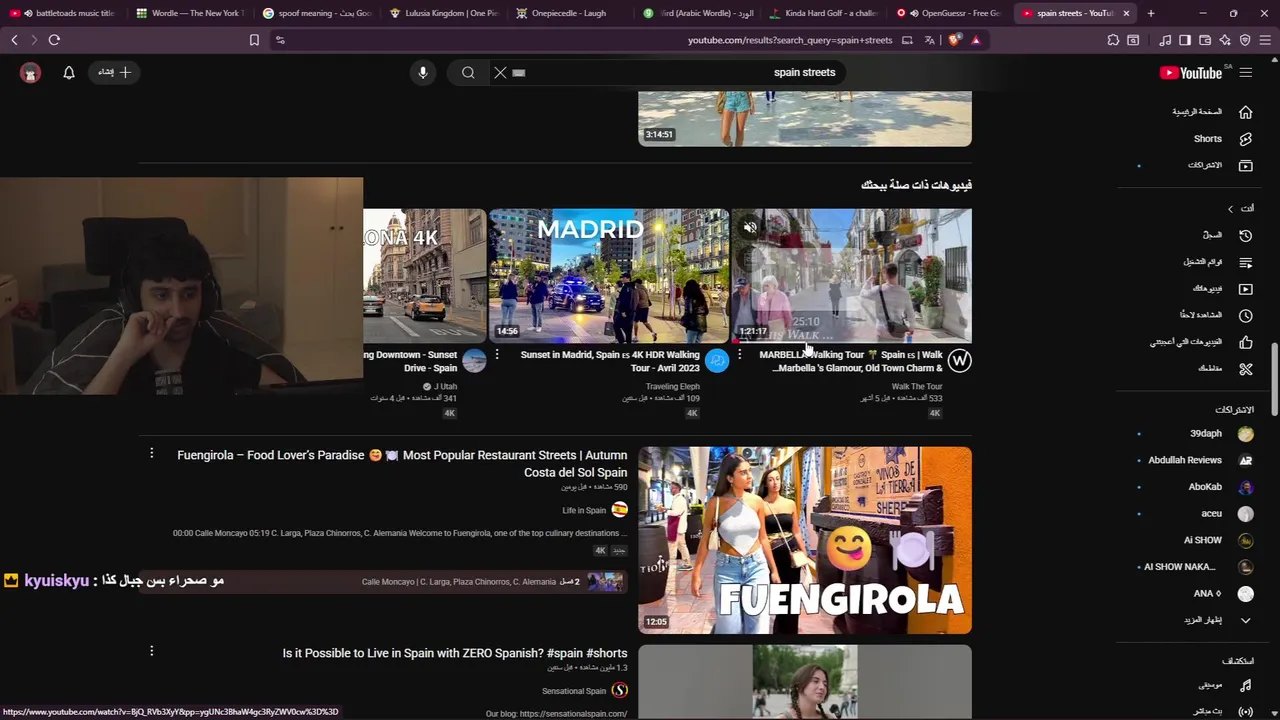1280x720 pixels.
Task: Open a new browser tab
Action: tap(1150, 13)
